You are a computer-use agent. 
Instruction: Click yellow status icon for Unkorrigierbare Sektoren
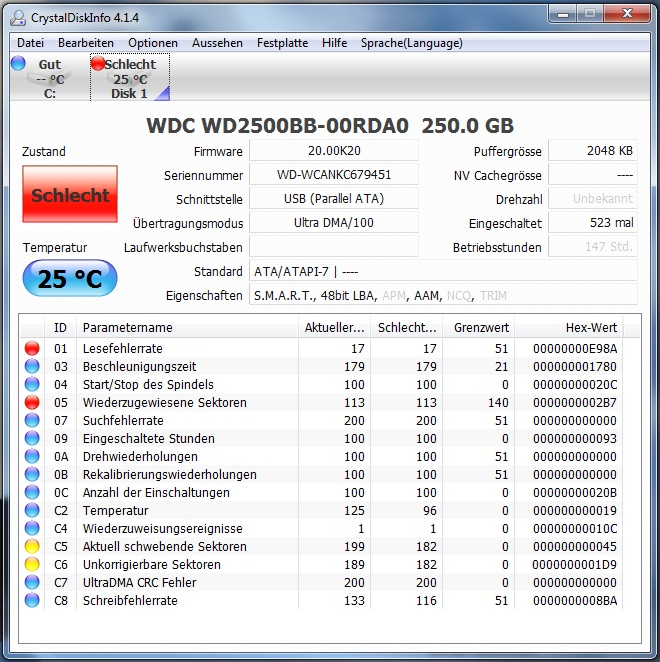click(32, 564)
